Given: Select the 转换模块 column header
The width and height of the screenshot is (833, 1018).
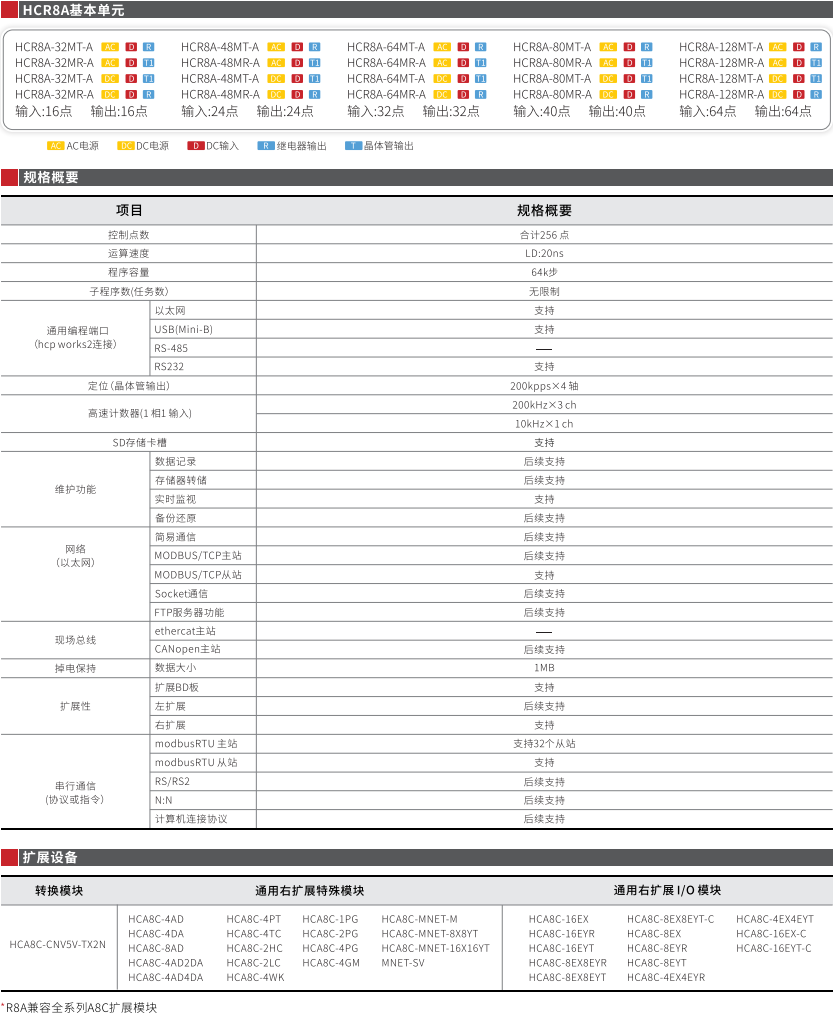Looking at the screenshot, I should (x=59, y=890).
